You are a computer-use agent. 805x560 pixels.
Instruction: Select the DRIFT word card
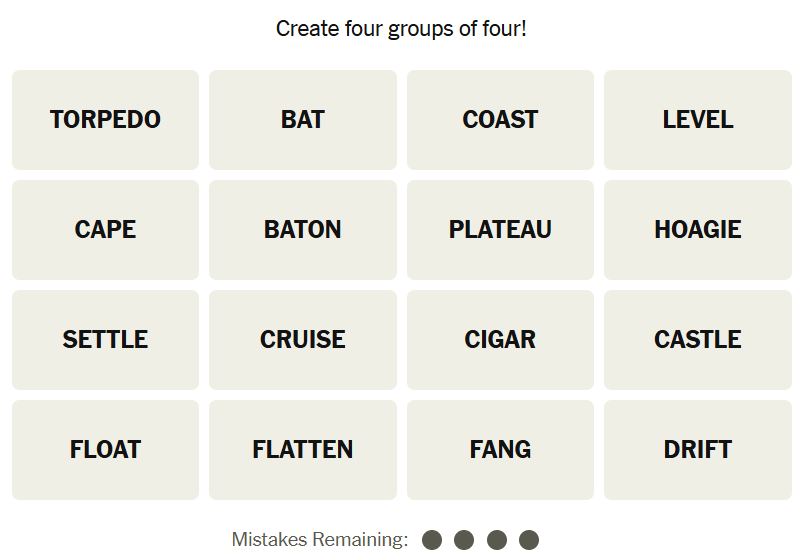[x=698, y=450]
